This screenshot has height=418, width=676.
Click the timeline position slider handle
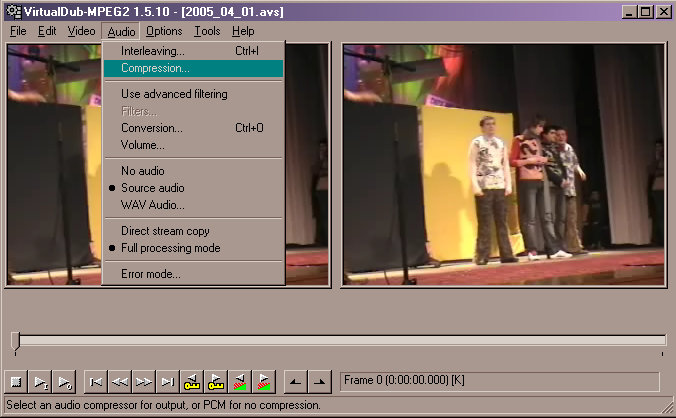point(15,341)
